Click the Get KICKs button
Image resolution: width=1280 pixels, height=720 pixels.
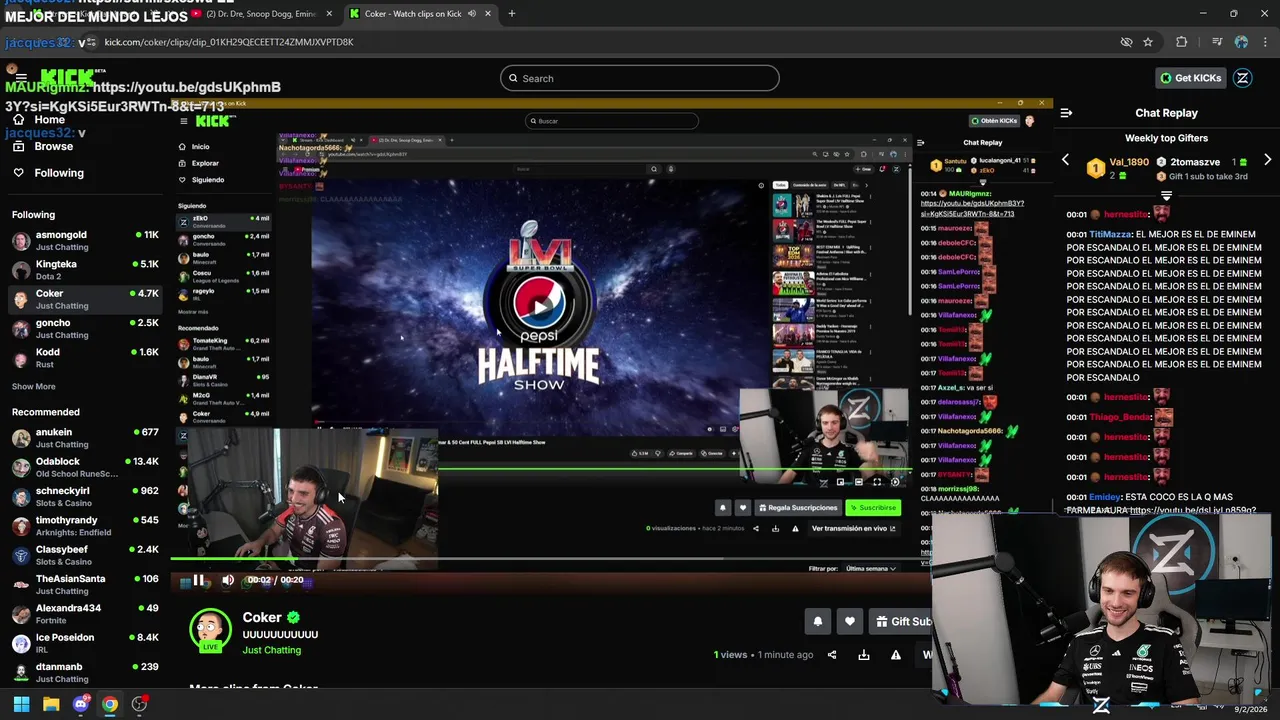(1190, 78)
